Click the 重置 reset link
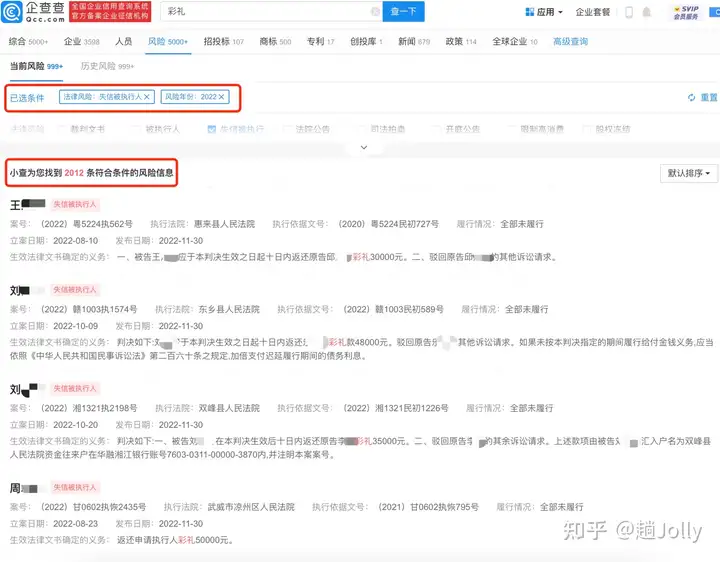Viewport: 720px width, 562px height. click(709, 97)
